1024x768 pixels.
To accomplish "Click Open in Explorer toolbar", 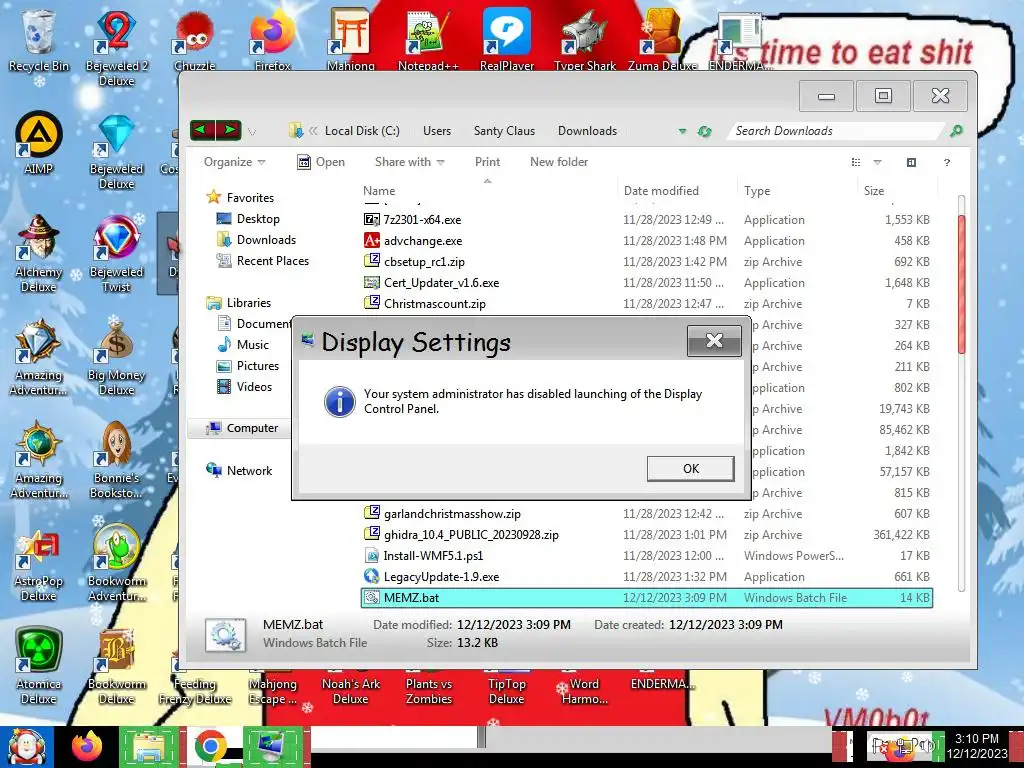I will point(321,162).
